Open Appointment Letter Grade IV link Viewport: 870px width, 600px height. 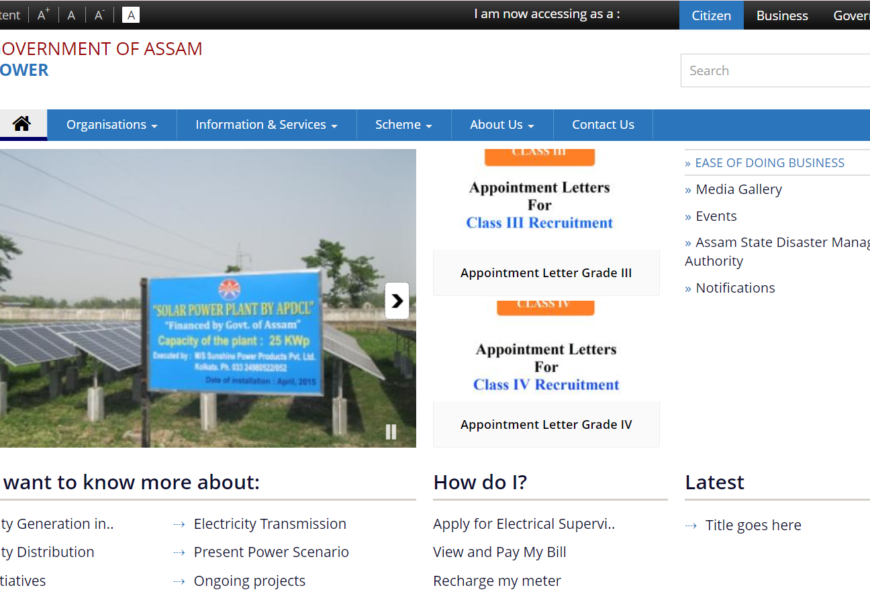(x=546, y=425)
